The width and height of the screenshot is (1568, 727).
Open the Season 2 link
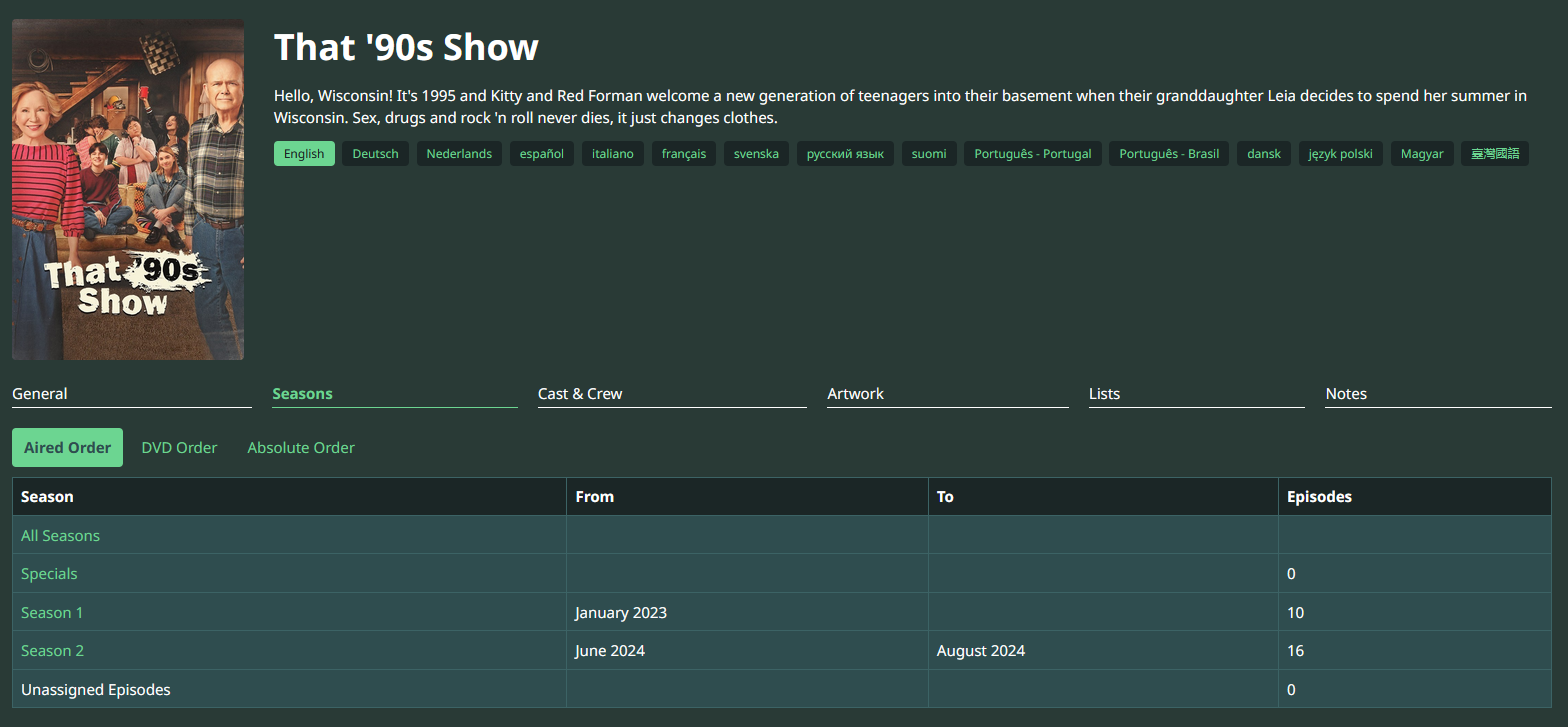click(52, 651)
